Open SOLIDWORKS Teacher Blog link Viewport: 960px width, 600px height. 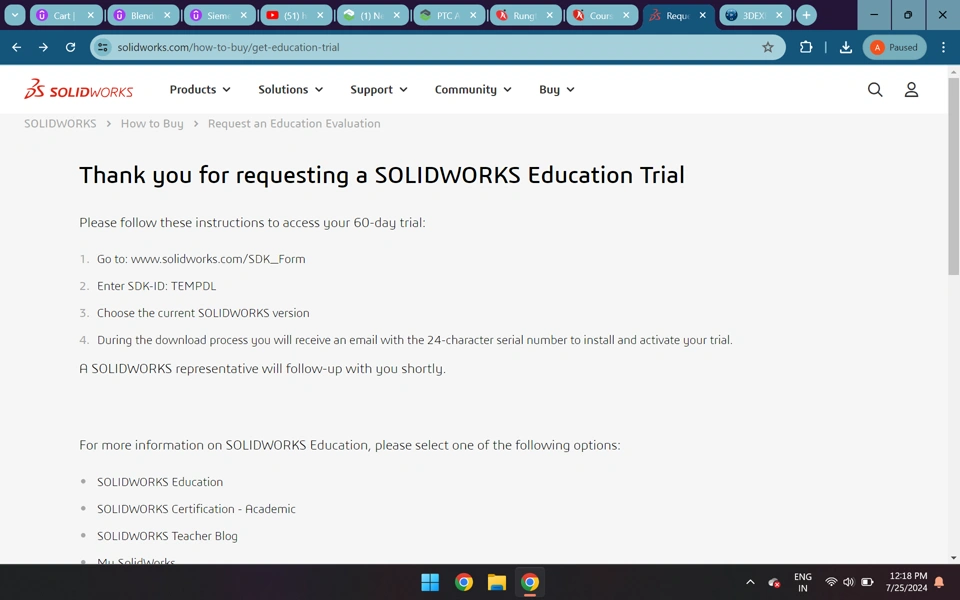coord(167,536)
